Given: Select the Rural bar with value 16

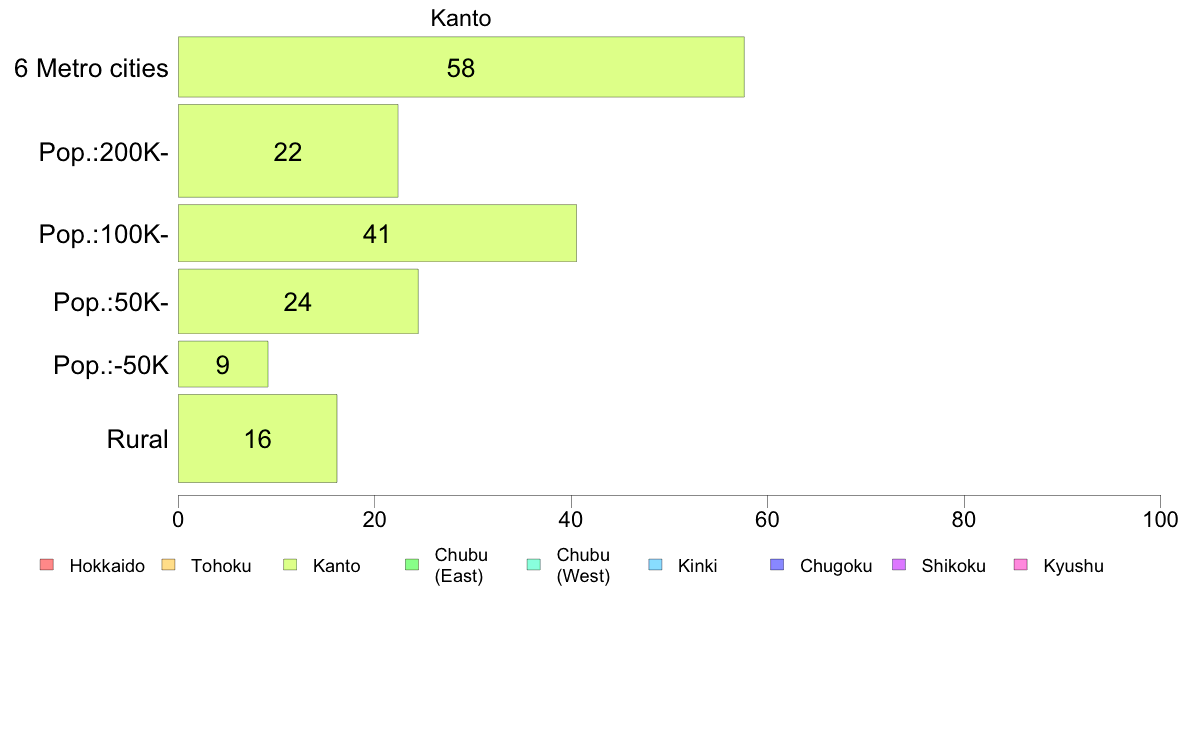Looking at the screenshot, I should pyautogui.click(x=258, y=438).
